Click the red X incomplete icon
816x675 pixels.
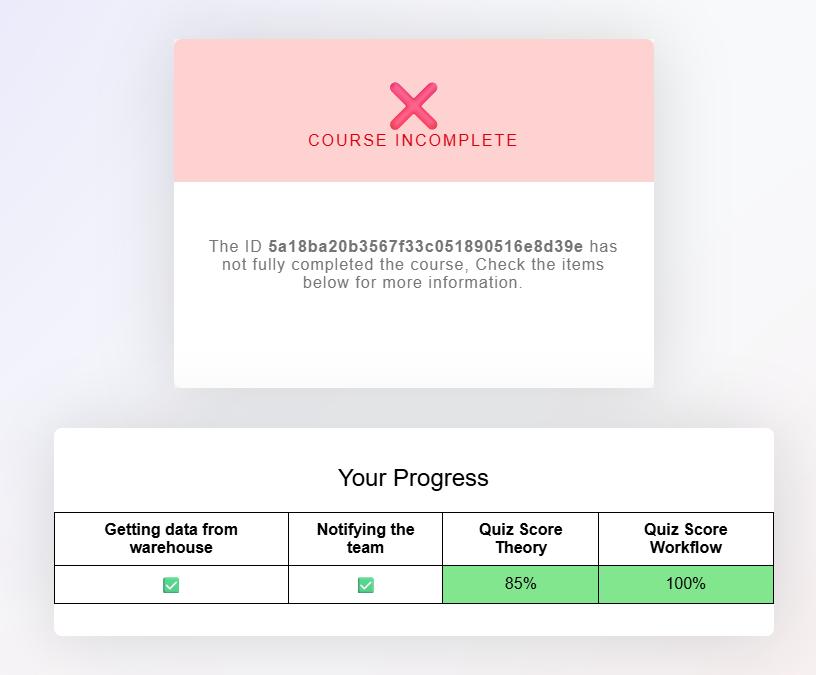coord(414,106)
